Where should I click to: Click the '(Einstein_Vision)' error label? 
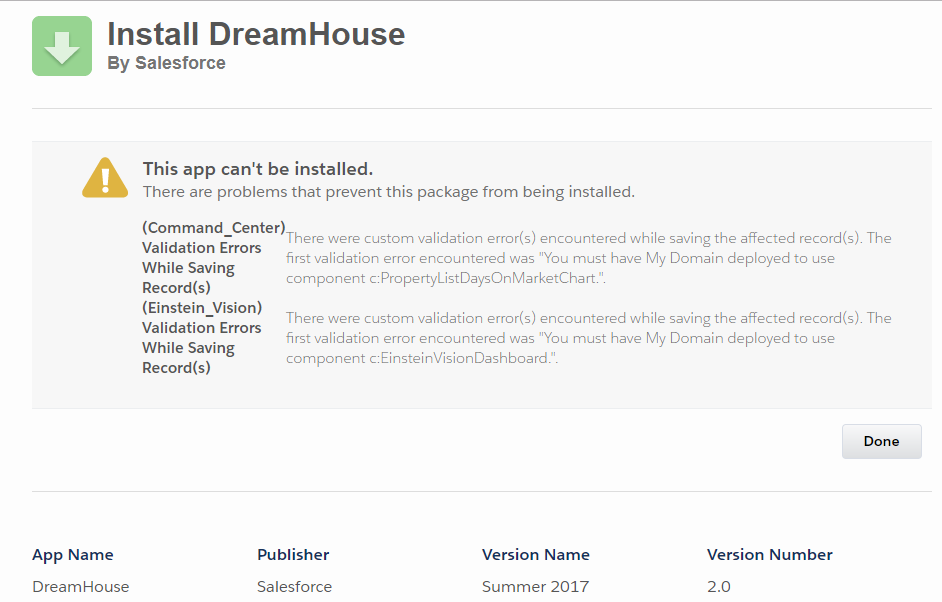click(x=202, y=308)
